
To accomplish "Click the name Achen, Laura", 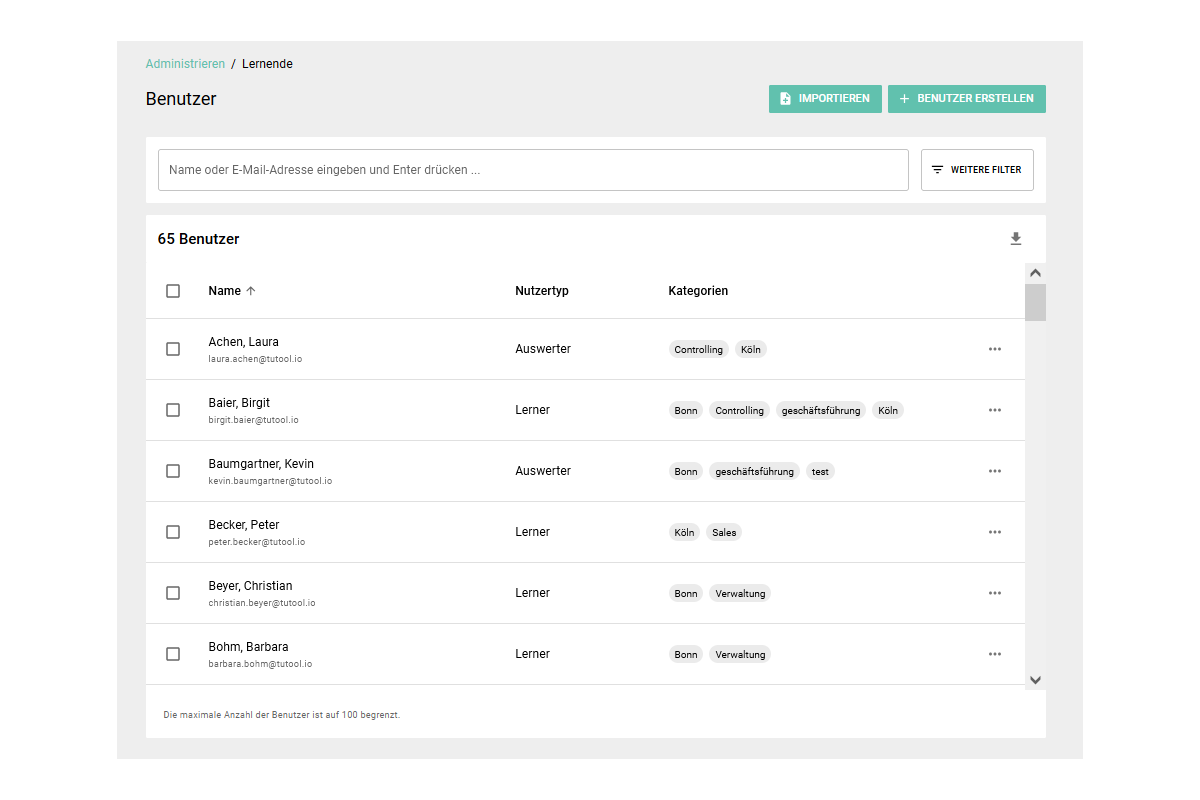I will pos(243,342).
